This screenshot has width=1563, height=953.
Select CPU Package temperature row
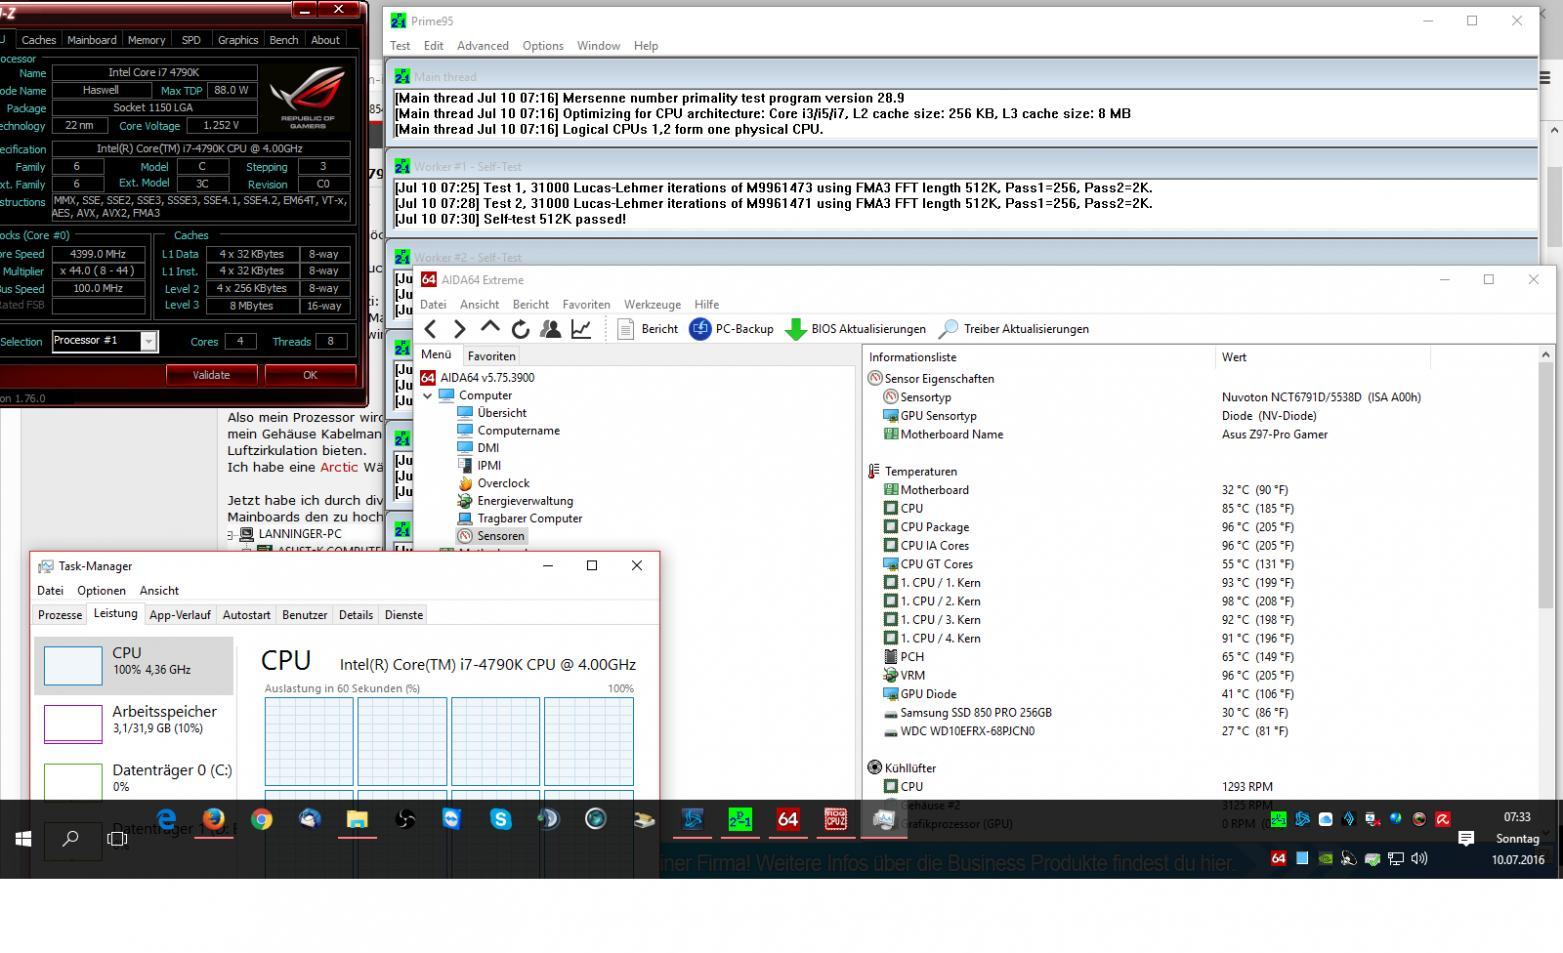pos(1200,527)
